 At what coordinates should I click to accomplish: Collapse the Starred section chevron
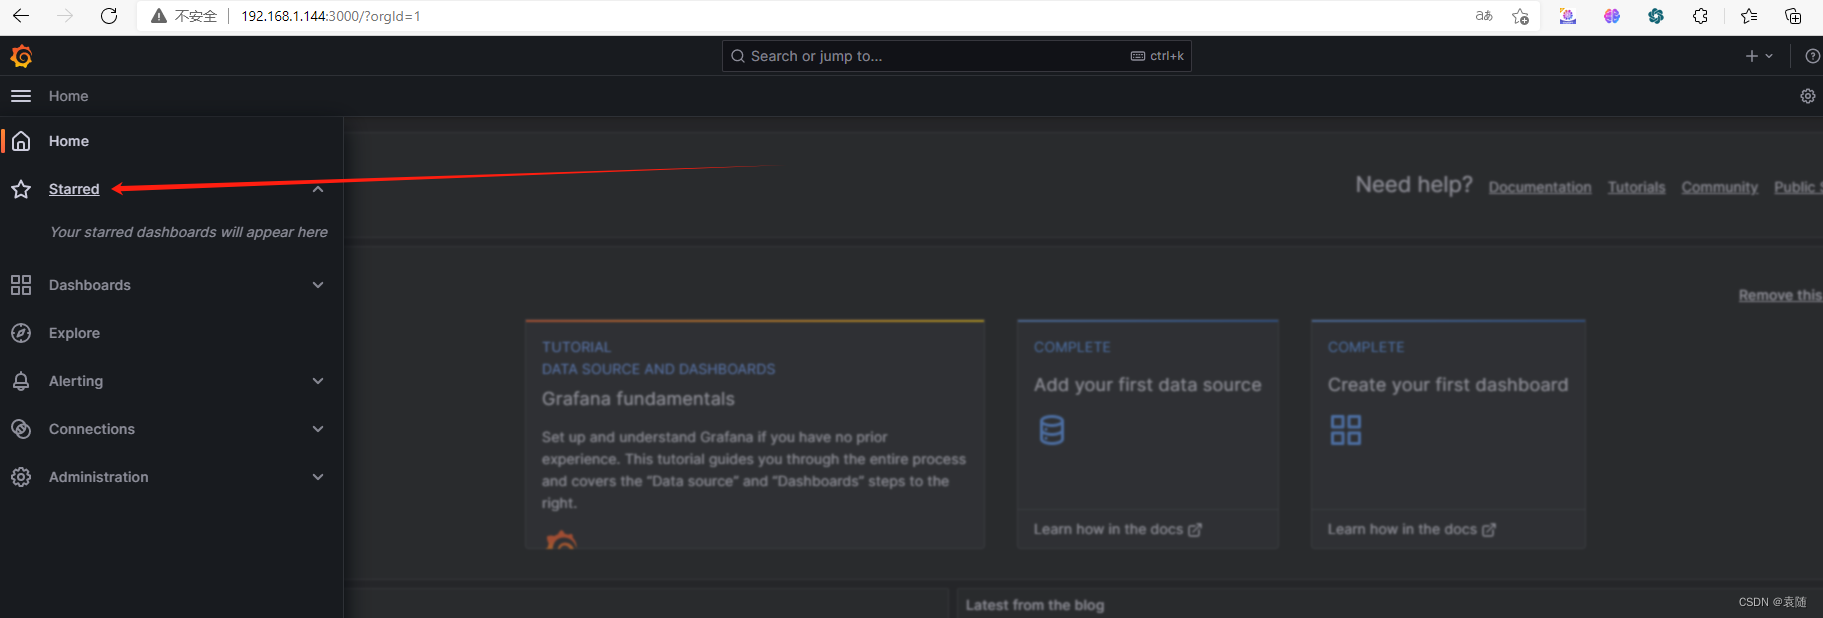[x=318, y=189]
